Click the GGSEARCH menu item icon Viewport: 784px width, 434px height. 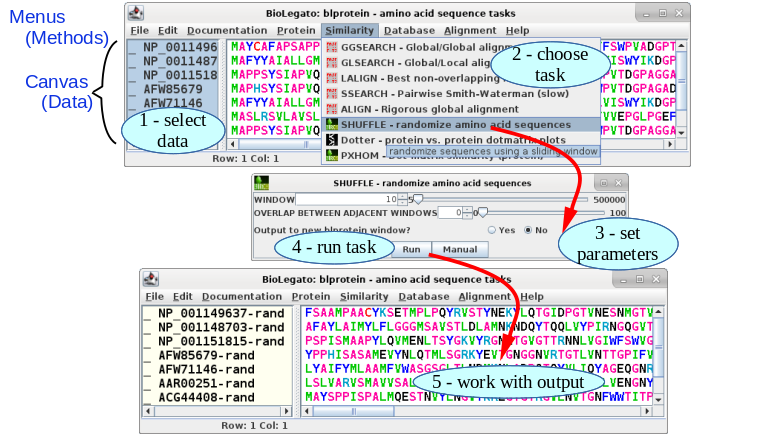pyautogui.click(x=333, y=46)
